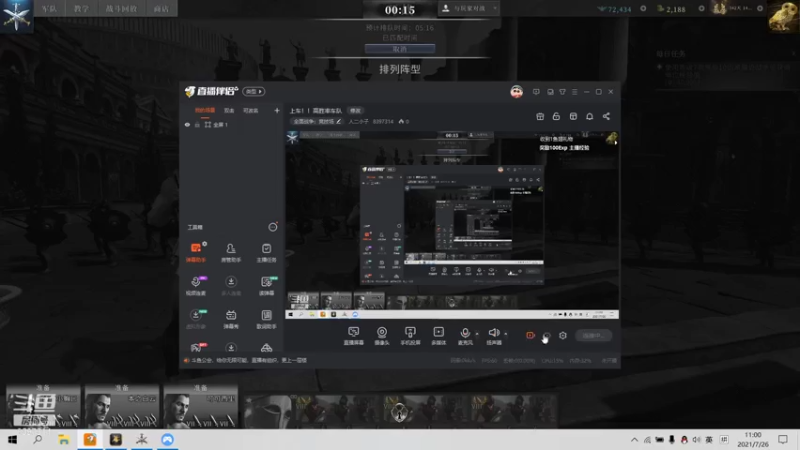Switch to the third scene tab

251,110
